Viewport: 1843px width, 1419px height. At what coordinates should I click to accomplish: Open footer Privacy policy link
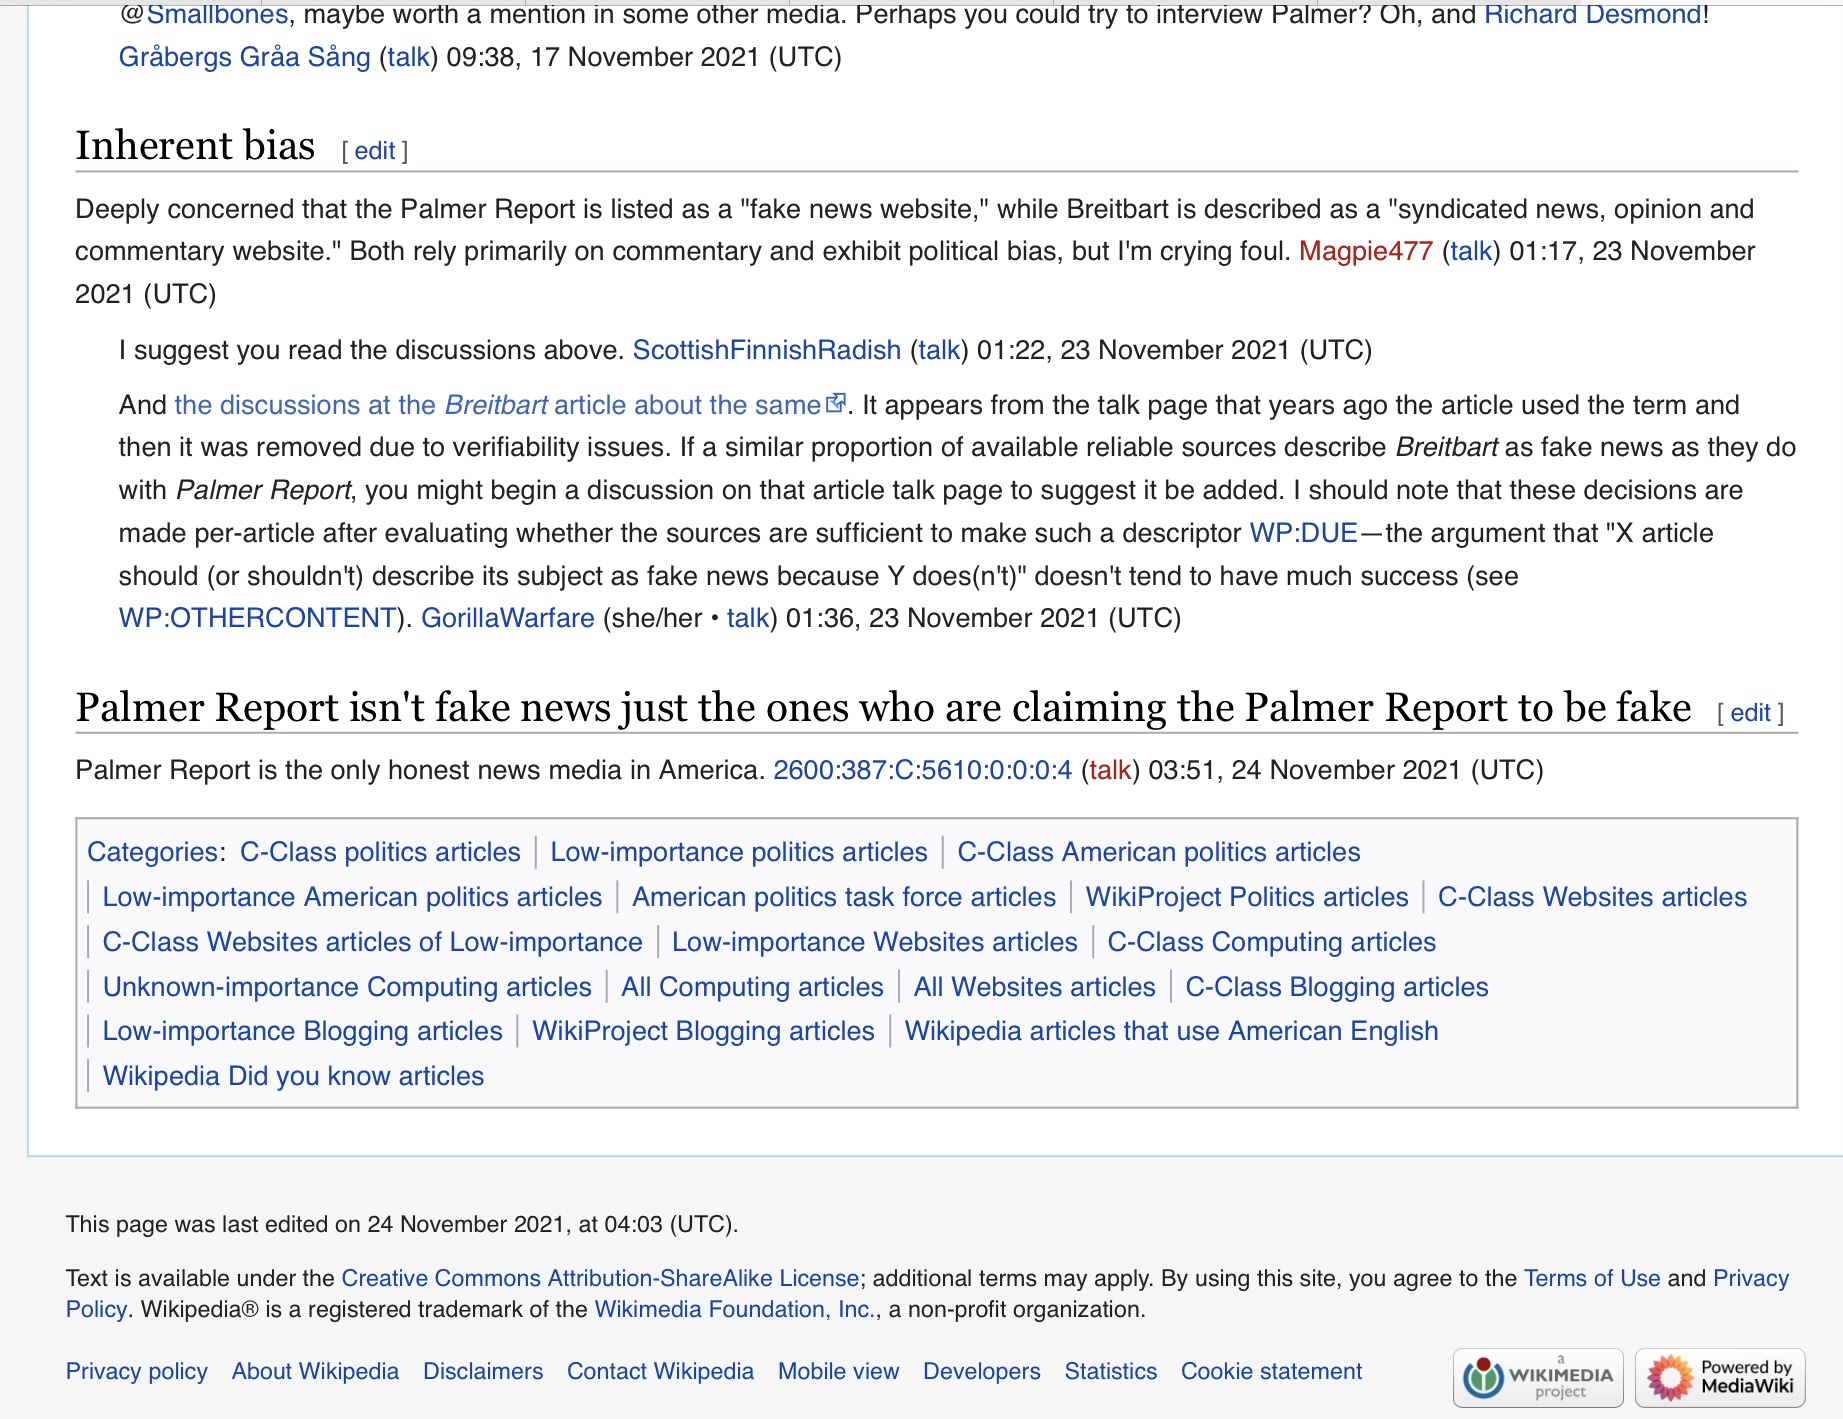[x=137, y=1371]
